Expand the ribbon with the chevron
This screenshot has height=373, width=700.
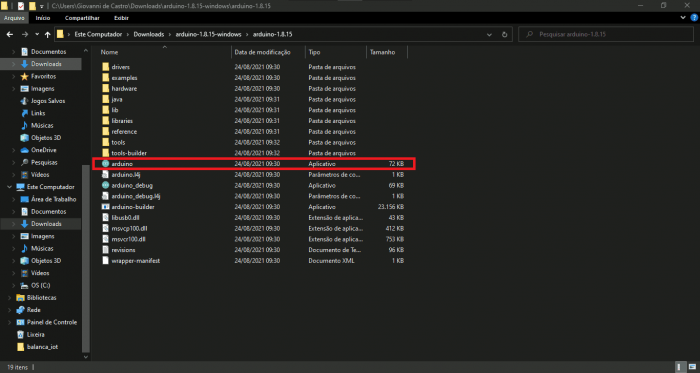pyautogui.click(x=683, y=18)
